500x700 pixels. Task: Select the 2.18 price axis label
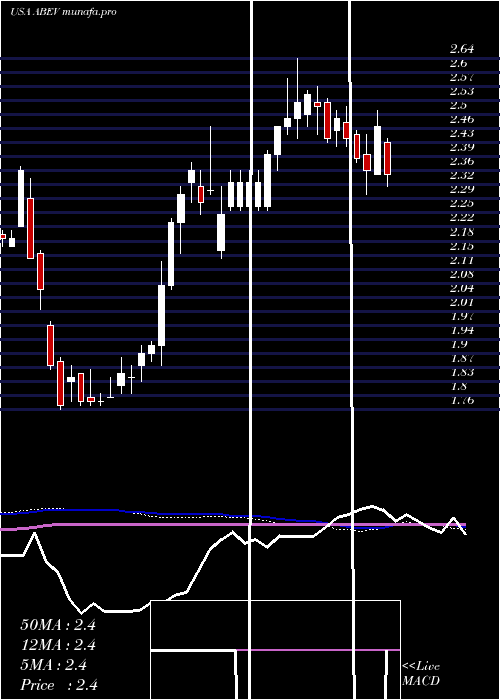click(462, 232)
